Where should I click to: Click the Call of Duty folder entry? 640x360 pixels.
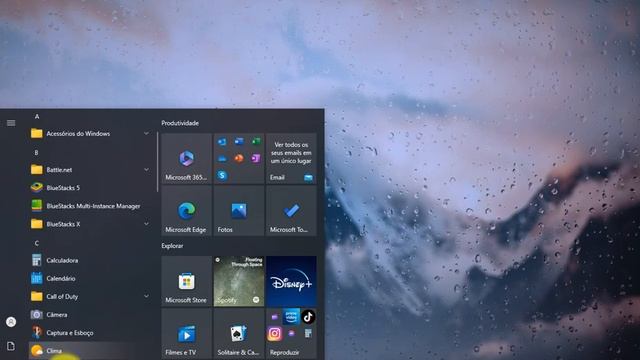[x=90, y=296]
